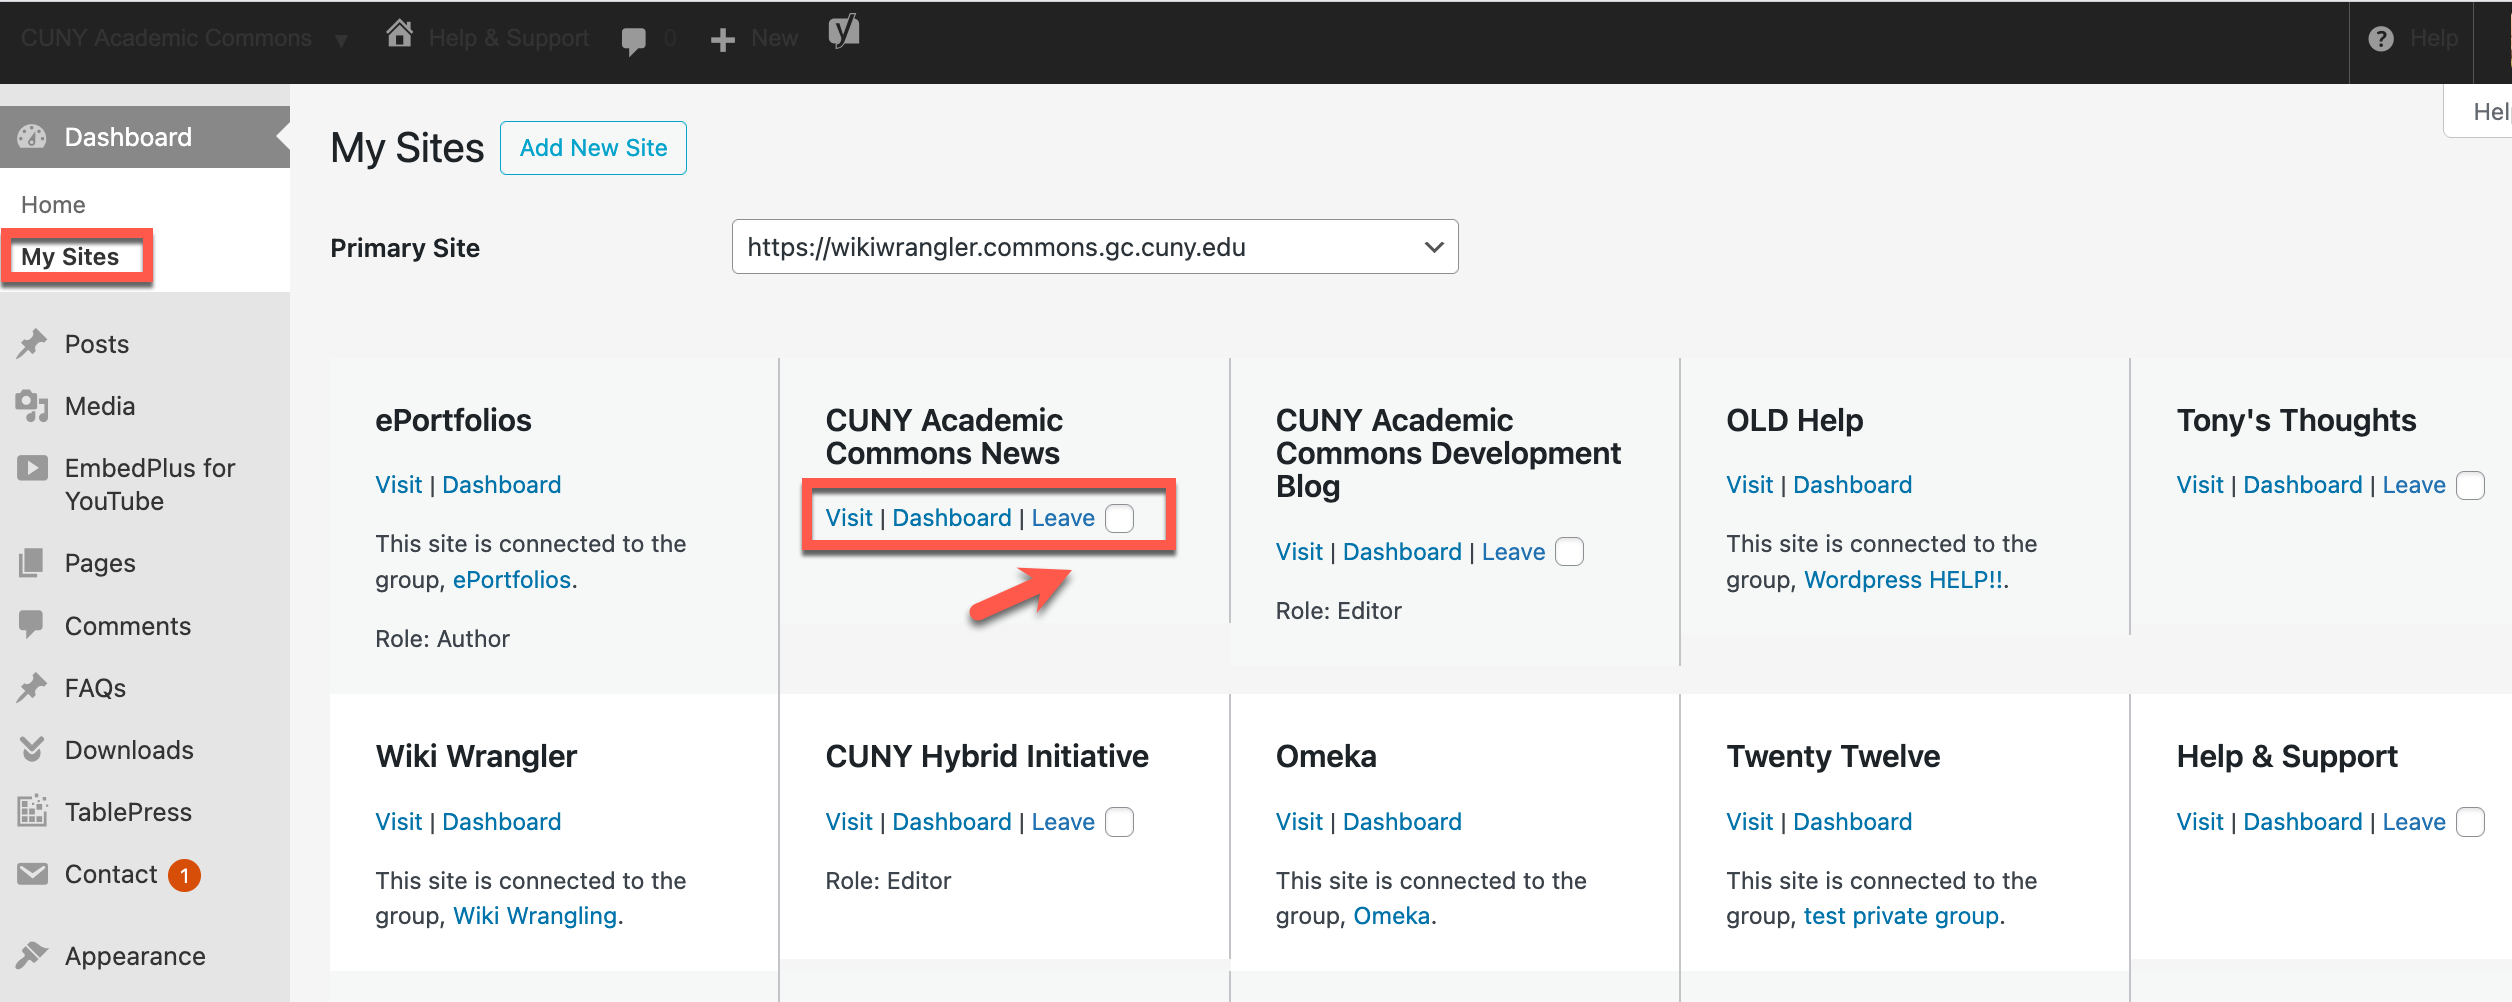The height and width of the screenshot is (1002, 2512).
Task: Open Dashboard for CUNY Hybrid Initiative
Action: click(951, 822)
